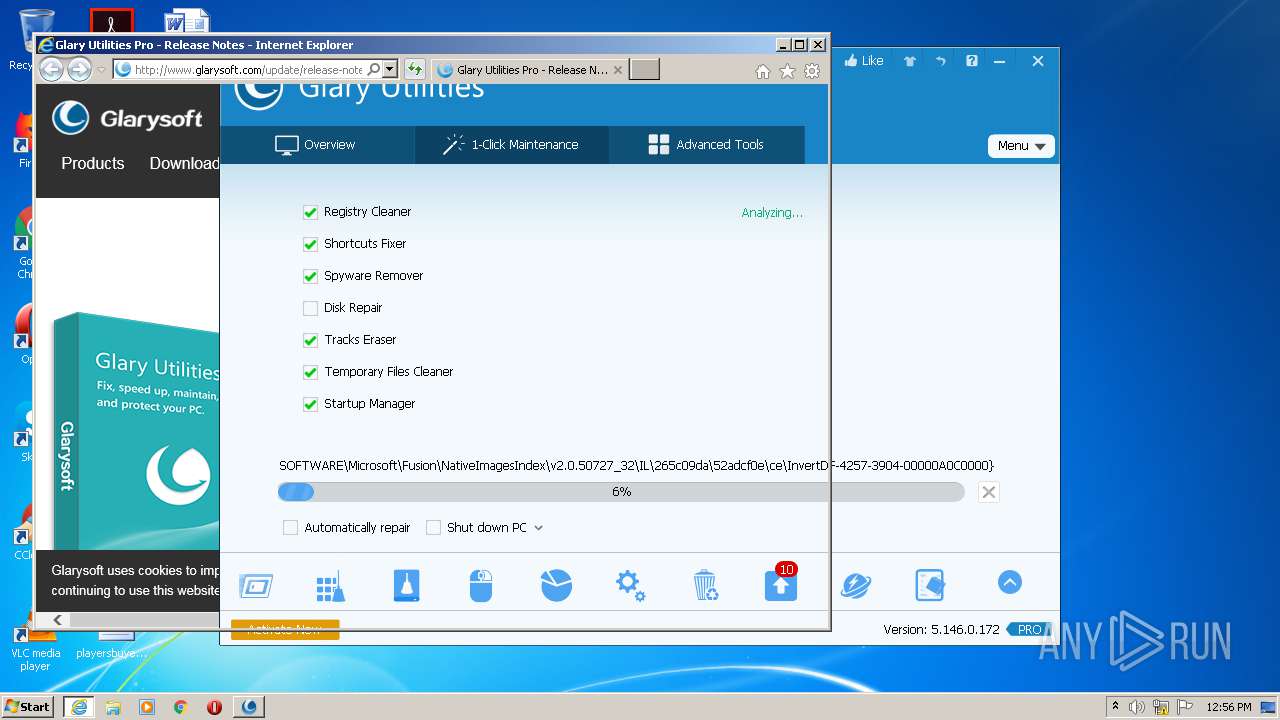Image resolution: width=1280 pixels, height=720 pixels.
Task: Open the Glary Utilities Menu dropdown
Action: (x=1021, y=146)
